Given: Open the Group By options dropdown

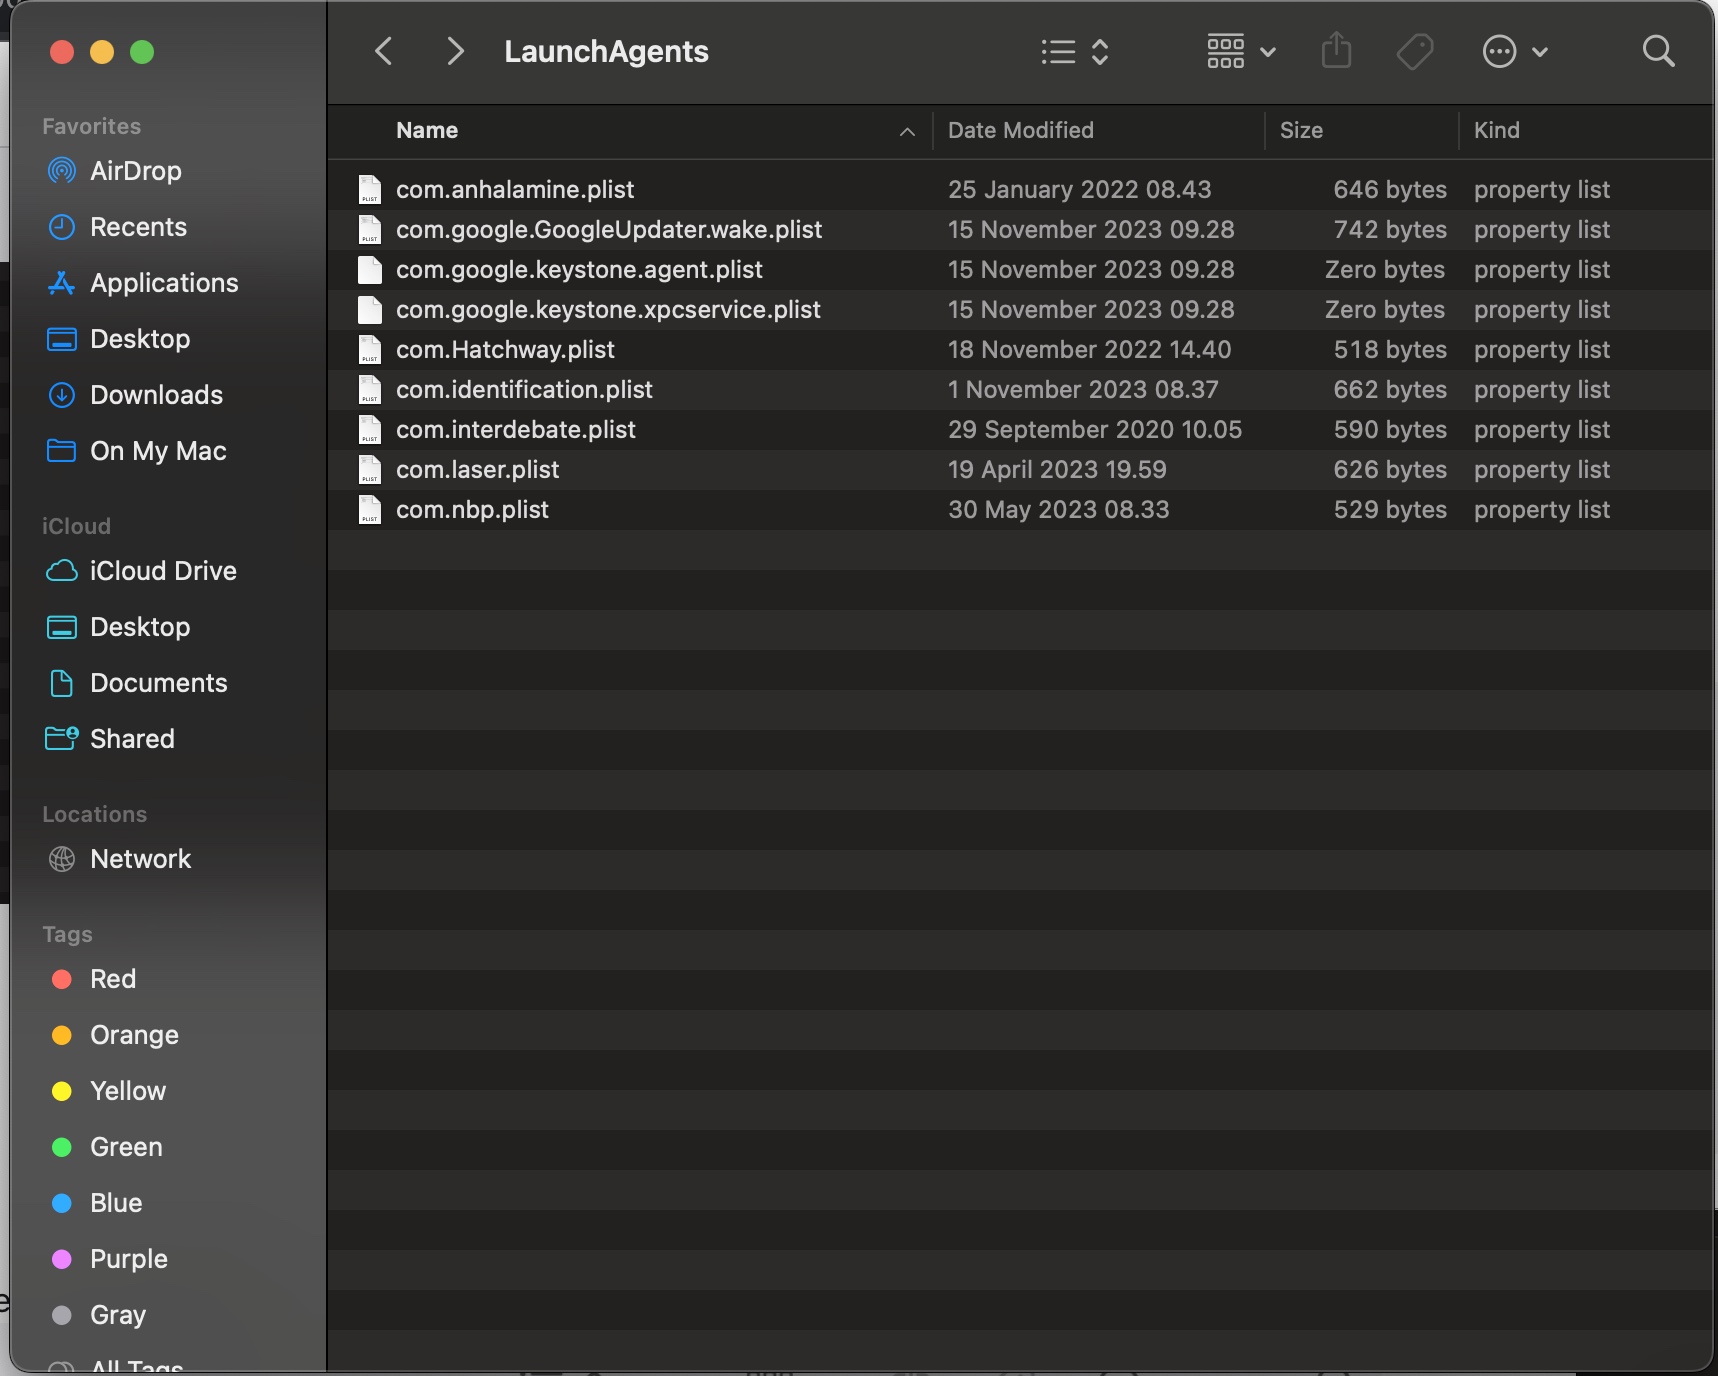Looking at the screenshot, I should click(1241, 51).
